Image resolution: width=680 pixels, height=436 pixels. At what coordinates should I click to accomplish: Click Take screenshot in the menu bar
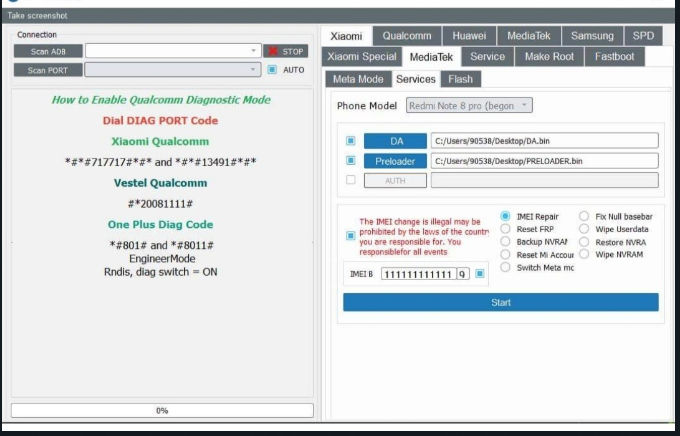click(37, 16)
